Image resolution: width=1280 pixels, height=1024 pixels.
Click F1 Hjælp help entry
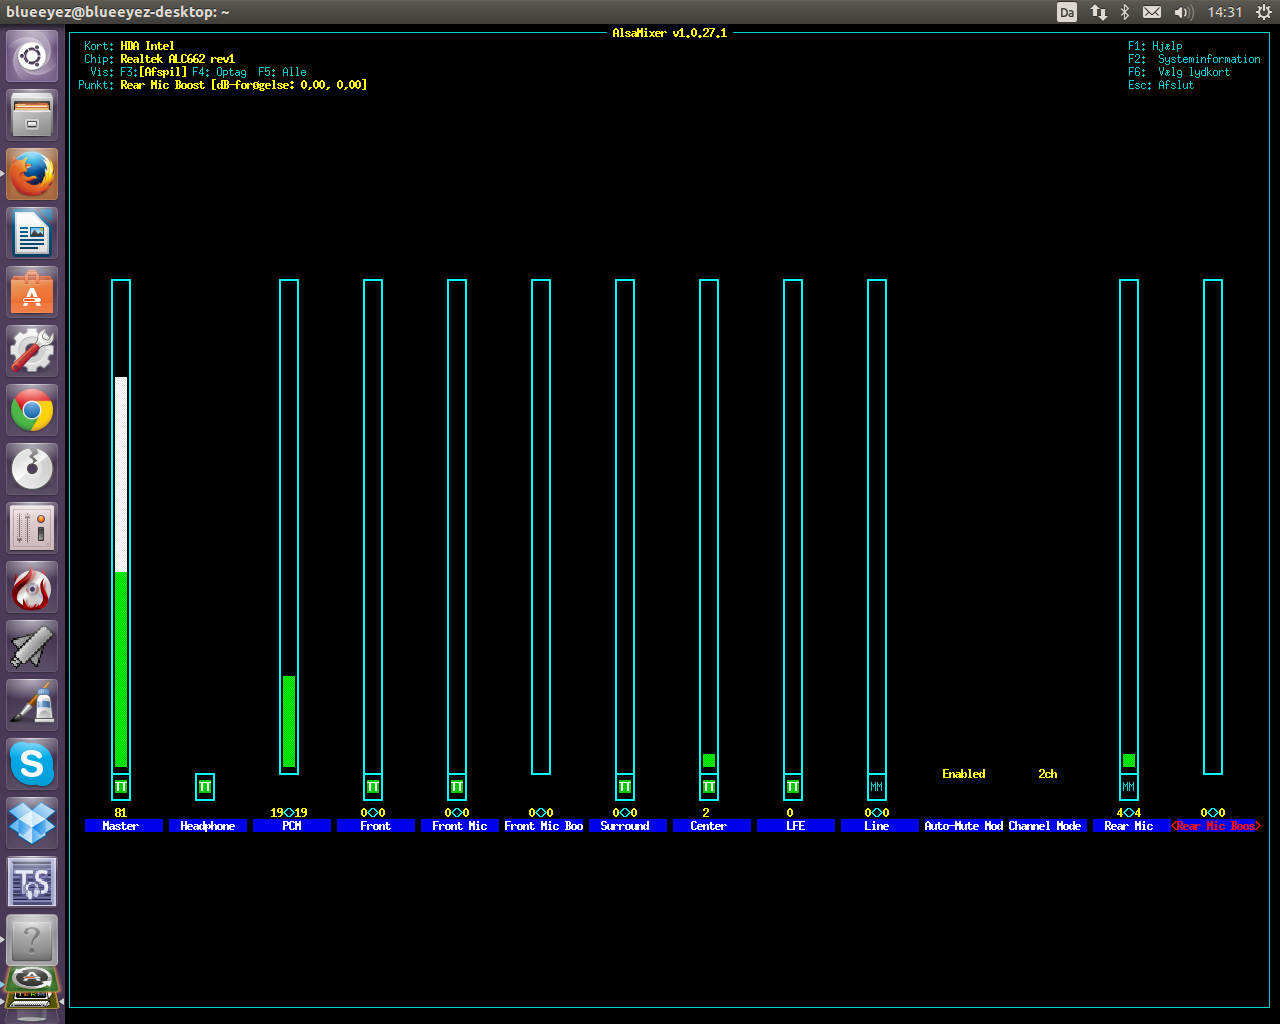[1155, 46]
